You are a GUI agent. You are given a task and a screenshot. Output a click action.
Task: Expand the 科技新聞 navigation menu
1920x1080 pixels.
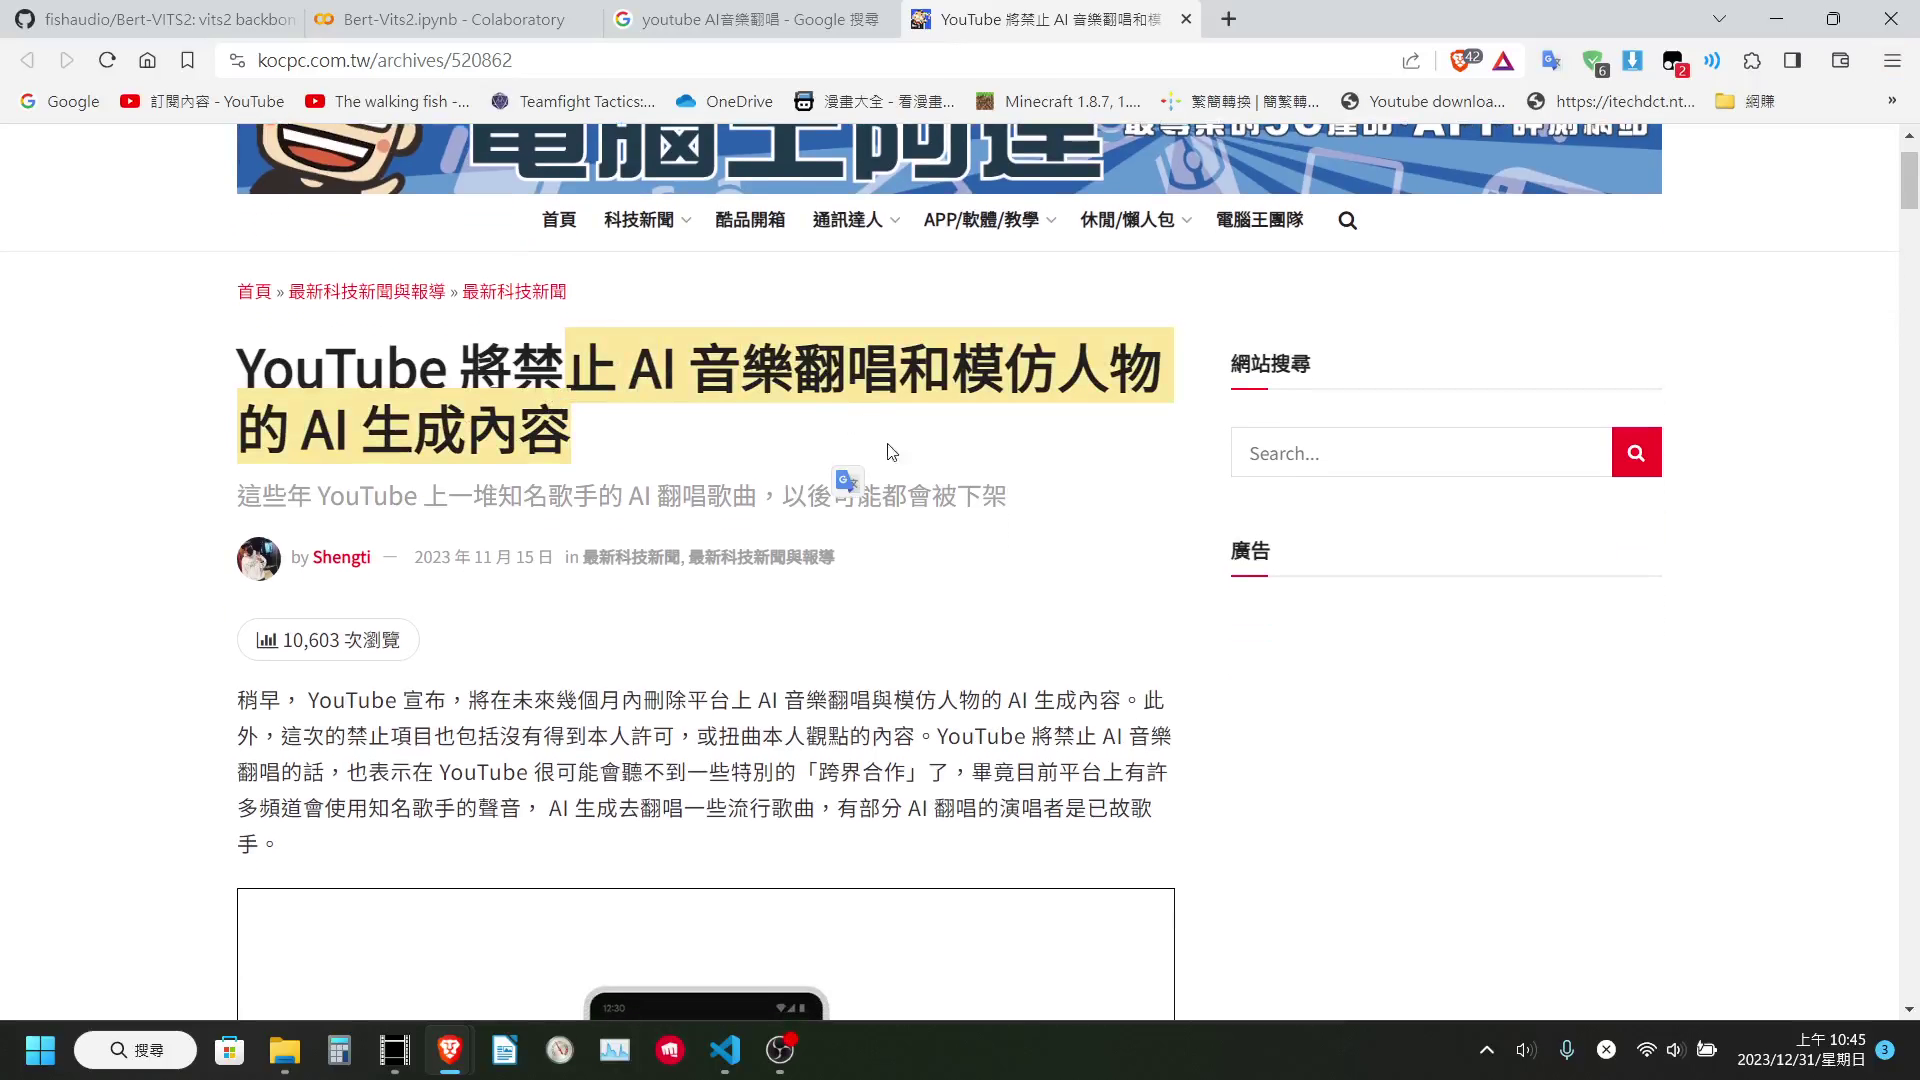click(647, 220)
